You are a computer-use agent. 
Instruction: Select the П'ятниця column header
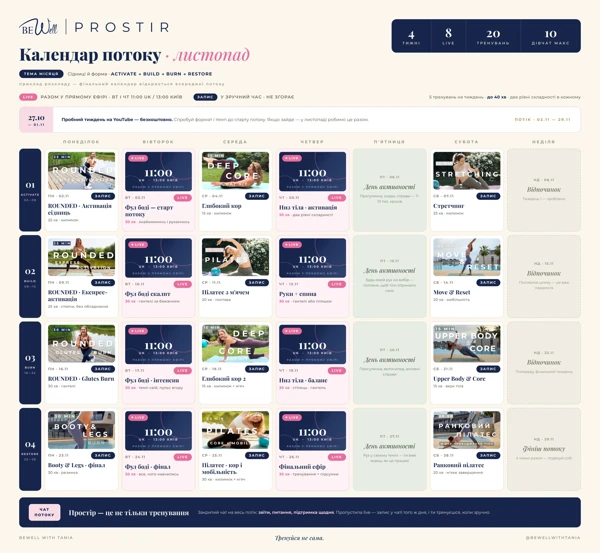[x=389, y=142]
